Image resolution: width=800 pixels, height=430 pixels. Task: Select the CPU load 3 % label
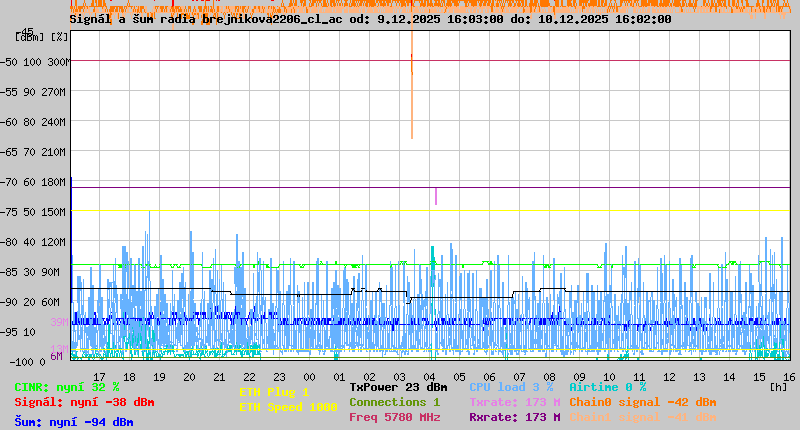tap(511, 387)
